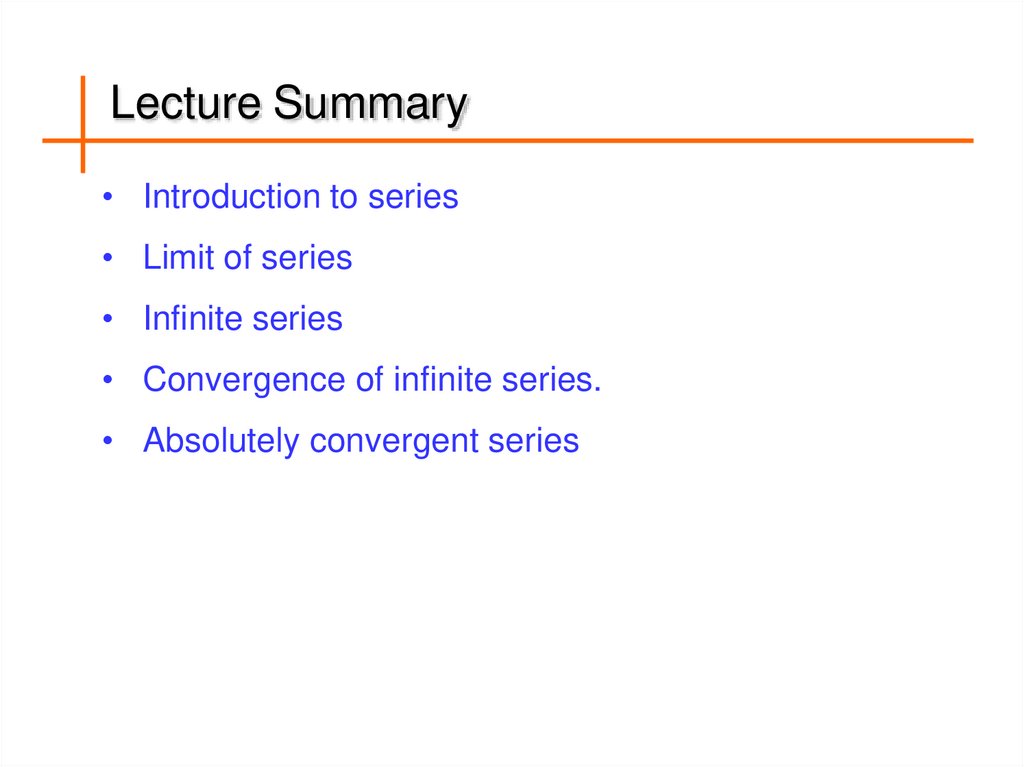Select the "Introduction to series" bullet text

tap(300, 197)
